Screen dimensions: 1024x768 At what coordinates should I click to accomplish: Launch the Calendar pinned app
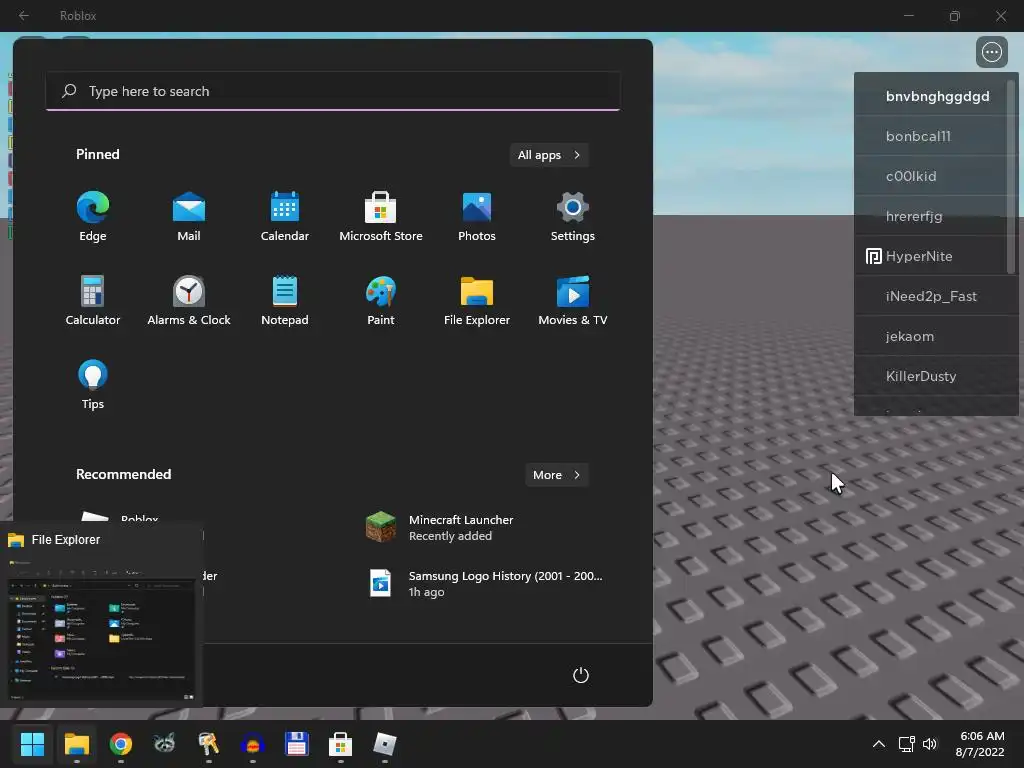(285, 217)
